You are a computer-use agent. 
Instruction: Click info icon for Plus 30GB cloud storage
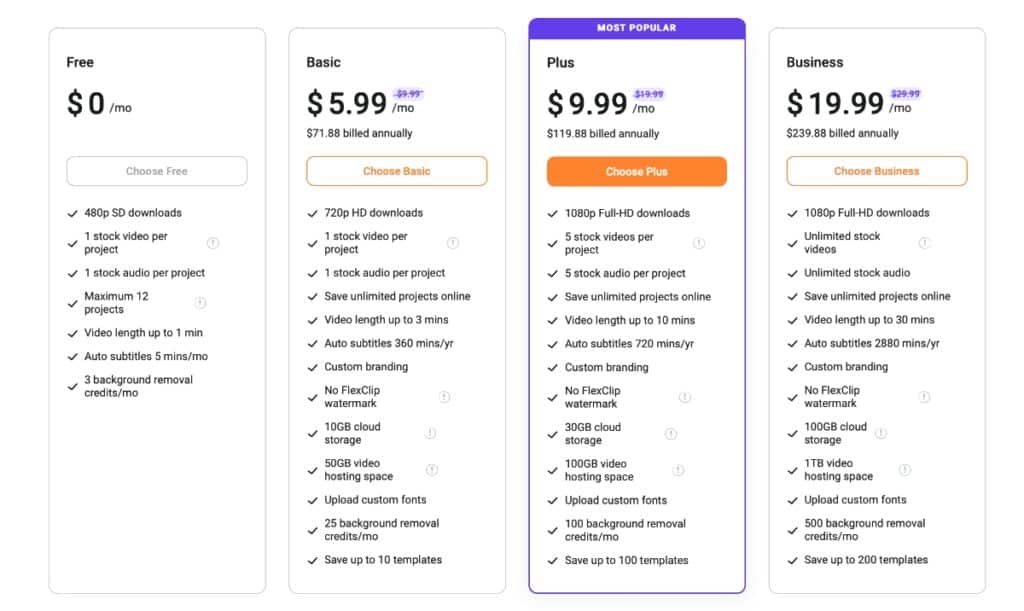coord(671,434)
